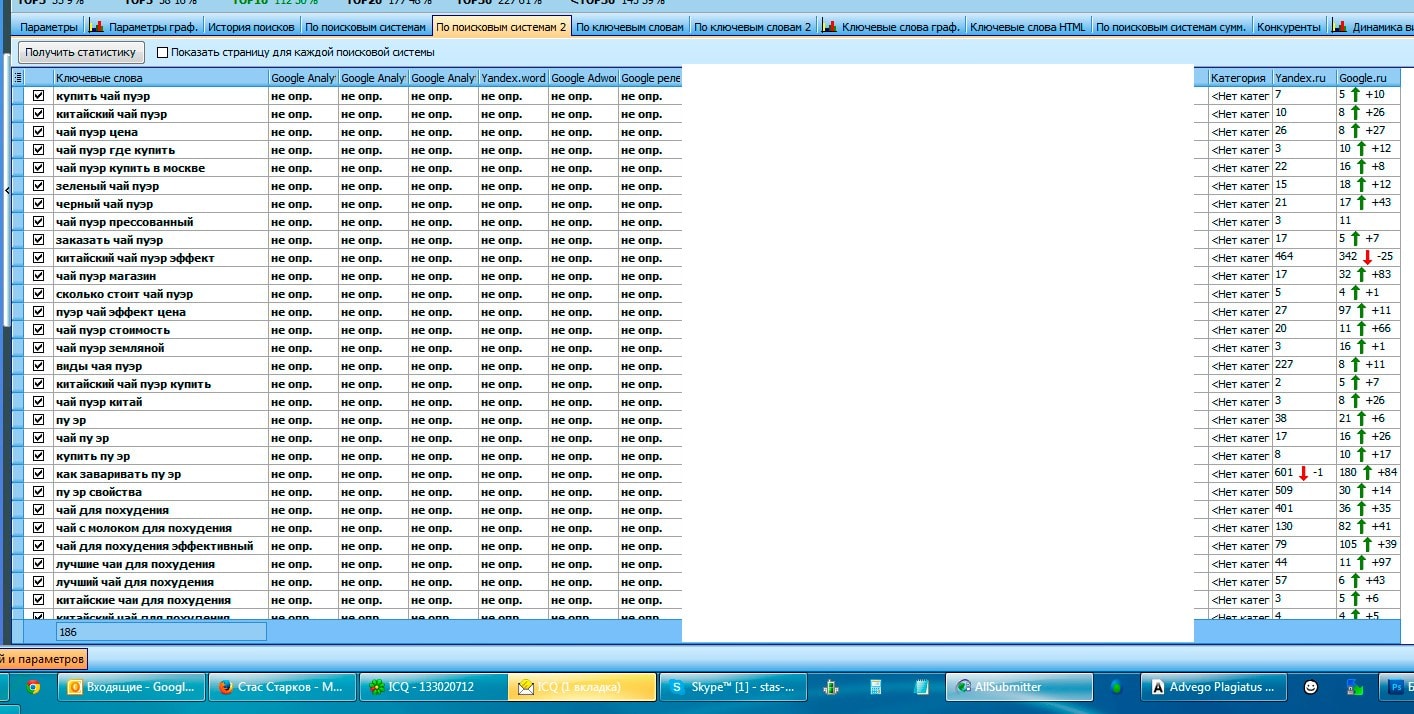Click the grid column chooser icon in header
Screen dimensions: 1414x714
(17, 77)
